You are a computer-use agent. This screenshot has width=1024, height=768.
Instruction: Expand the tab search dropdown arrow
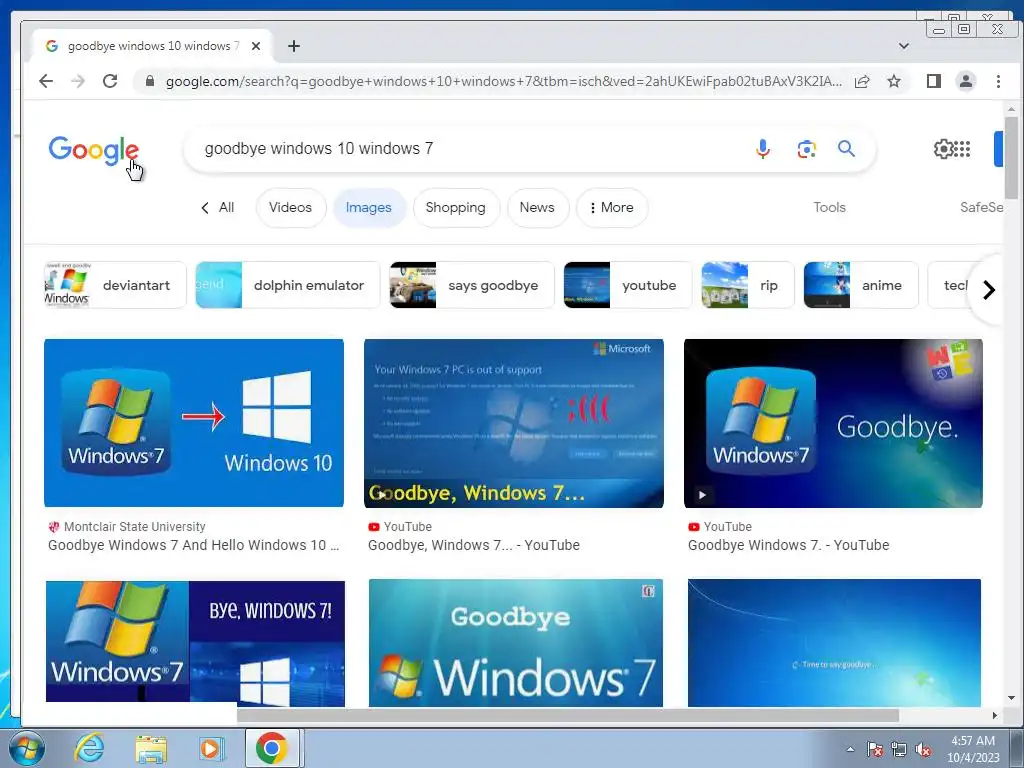point(904,46)
